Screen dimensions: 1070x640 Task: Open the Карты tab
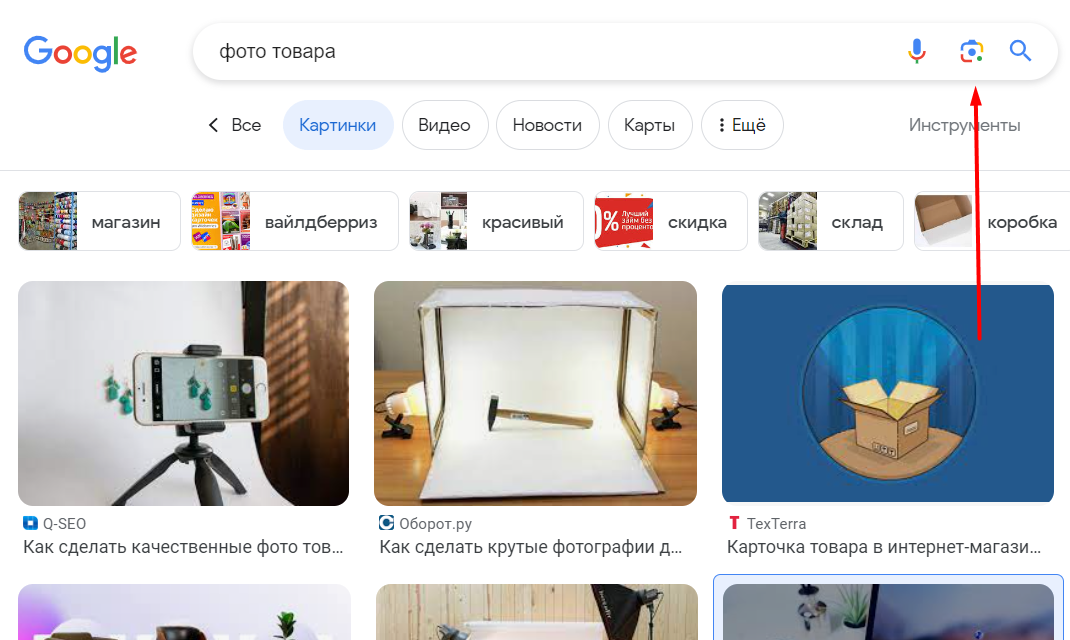(x=650, y=124)
